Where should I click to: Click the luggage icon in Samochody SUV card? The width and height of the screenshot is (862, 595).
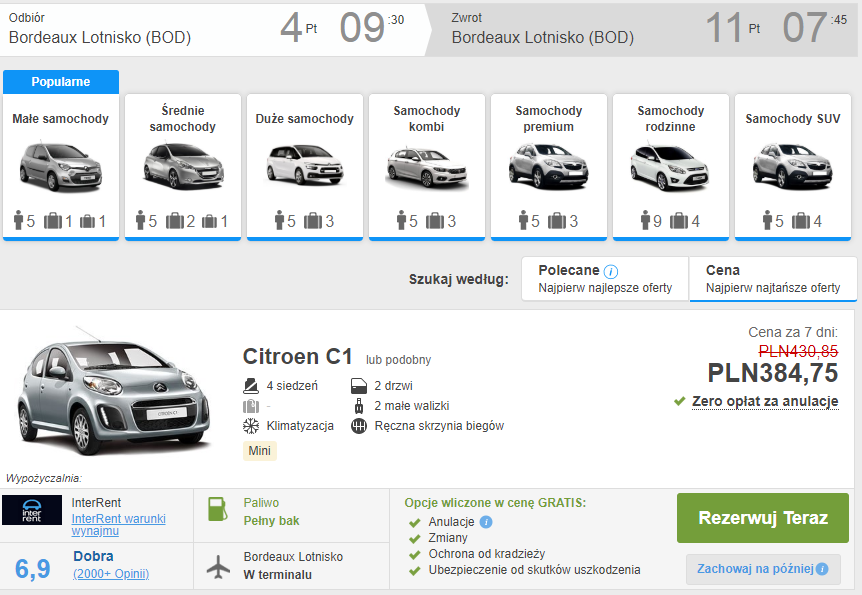(802, 221)
